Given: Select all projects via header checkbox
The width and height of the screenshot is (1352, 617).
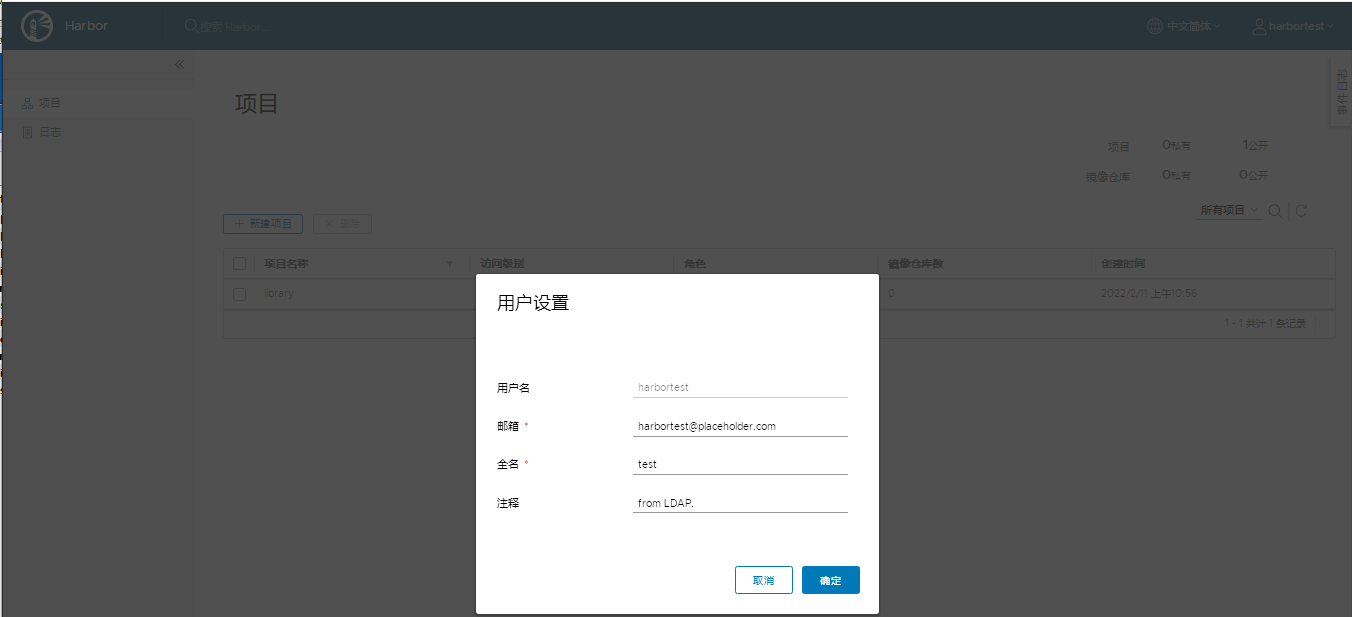Looking at the screenshot, I should 239,264.
